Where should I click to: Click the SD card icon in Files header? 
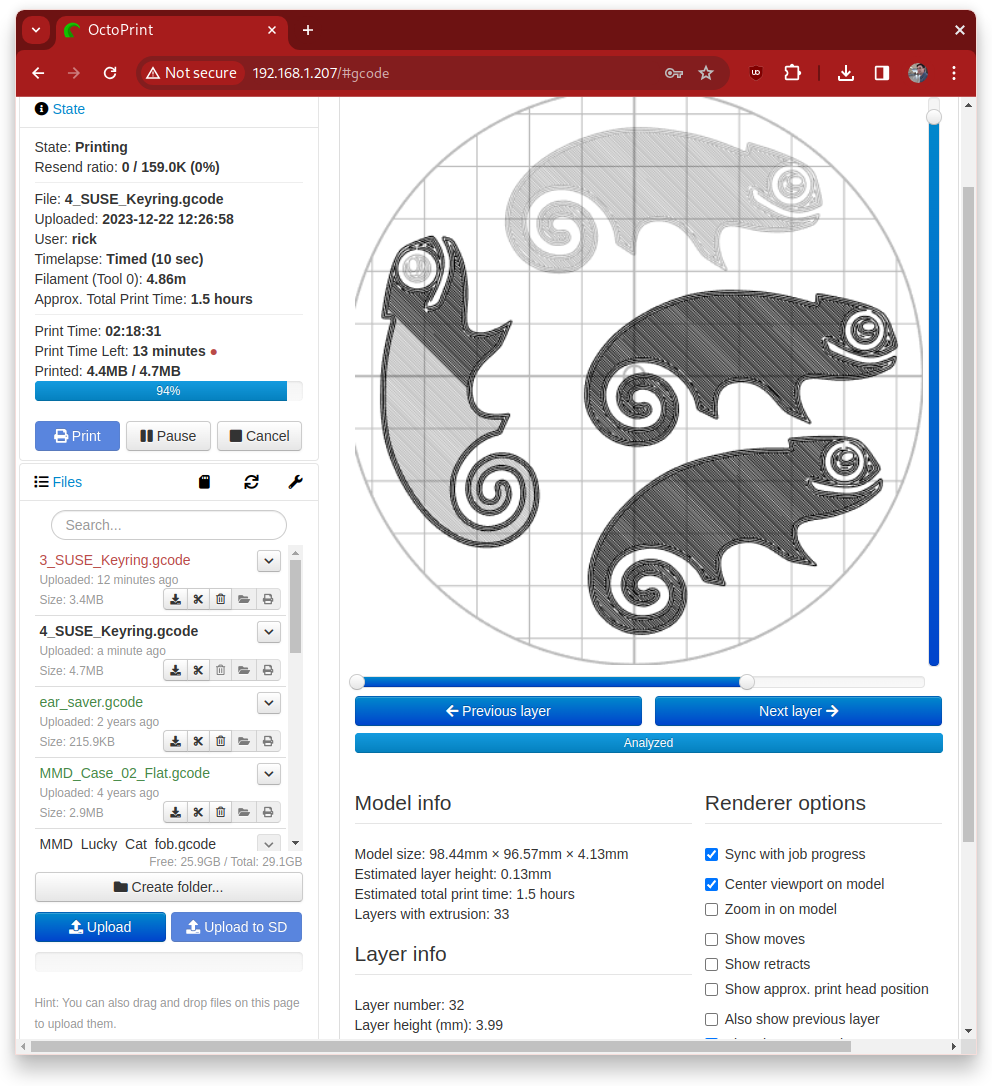205,482
